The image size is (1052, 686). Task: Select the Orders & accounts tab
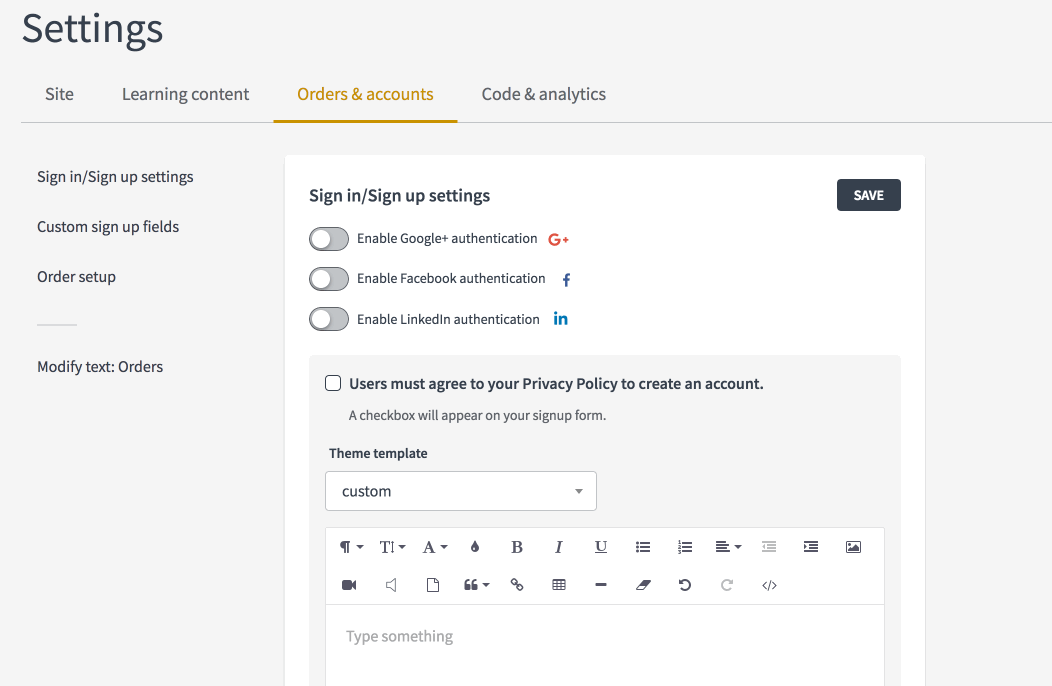tap(365, 94)
